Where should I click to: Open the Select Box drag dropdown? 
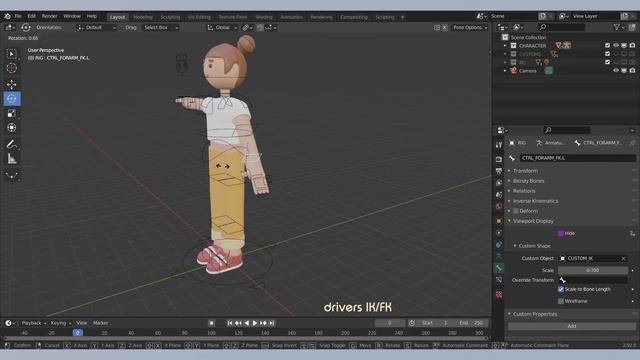point(160,27)
